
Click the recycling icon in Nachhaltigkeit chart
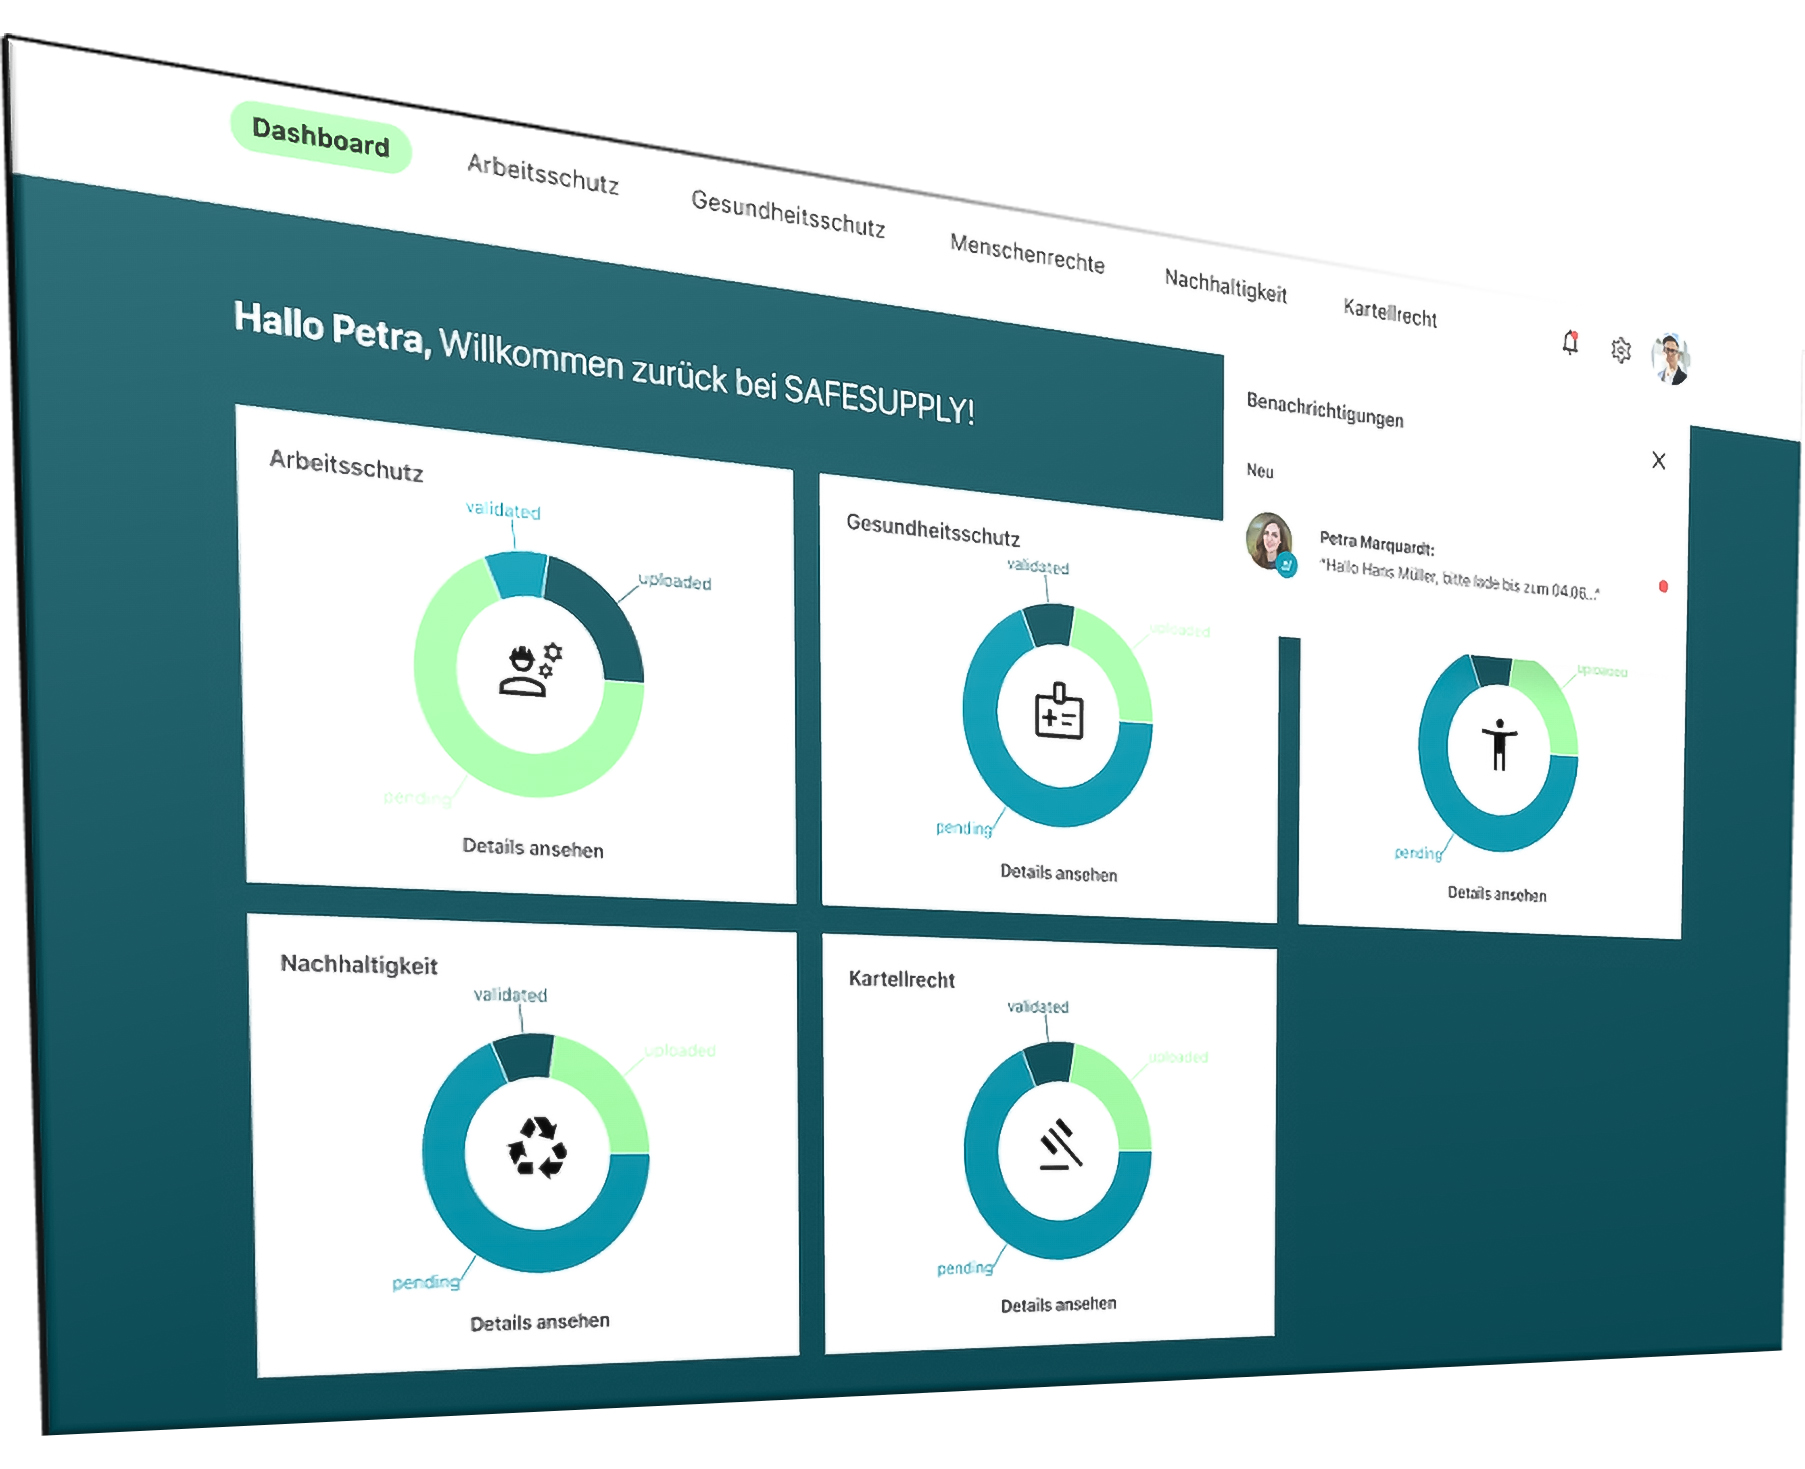538,1147
